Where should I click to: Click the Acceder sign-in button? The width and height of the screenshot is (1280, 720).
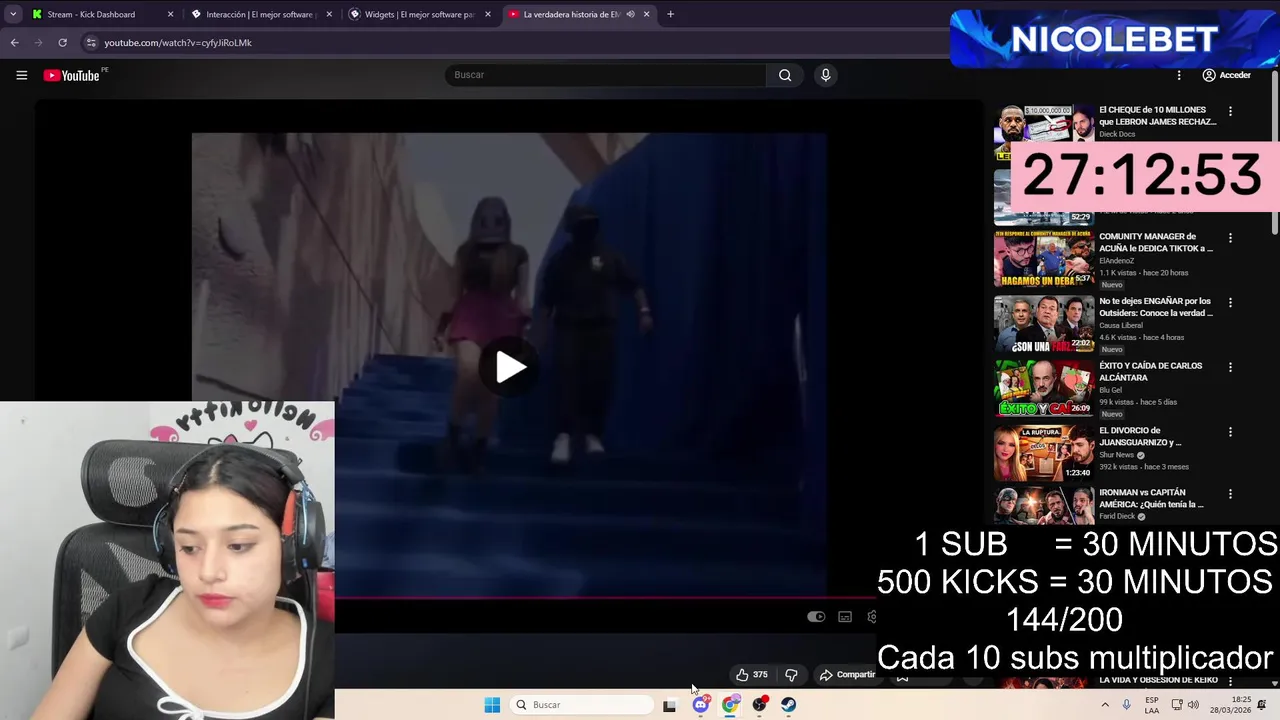(x=1227, y=75)
